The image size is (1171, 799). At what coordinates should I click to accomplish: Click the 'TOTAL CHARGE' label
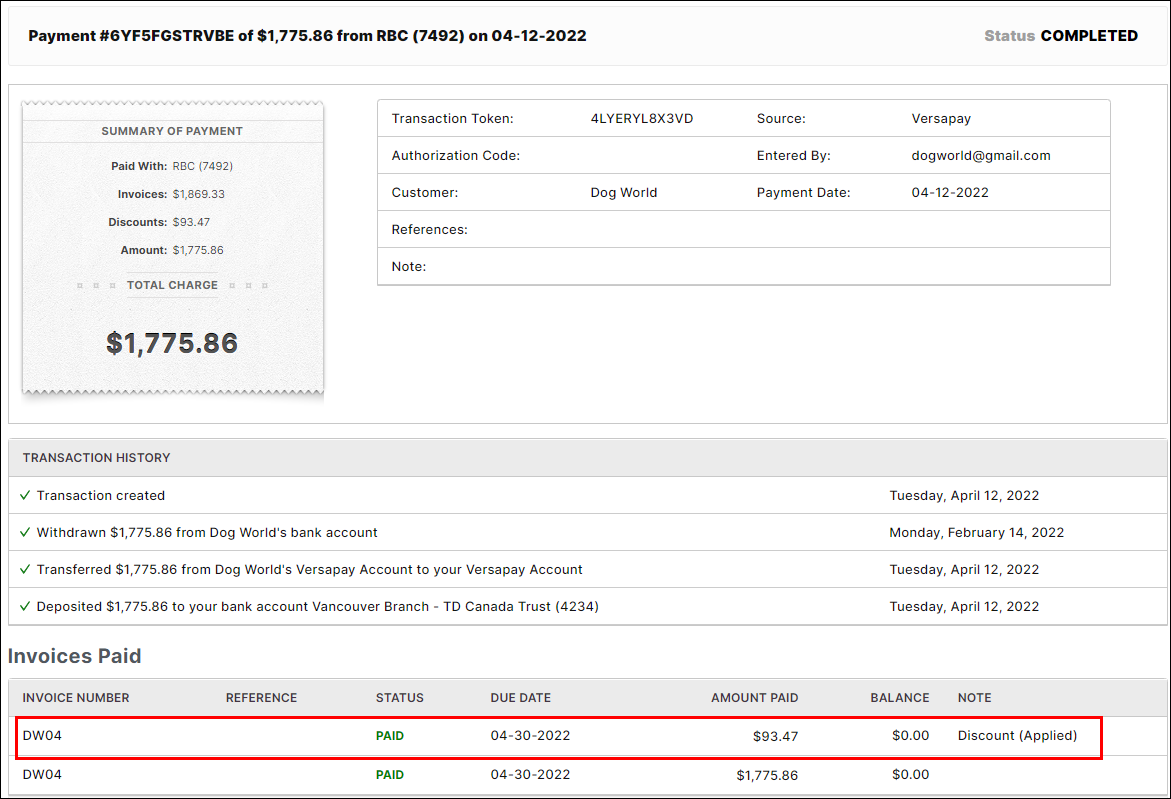[173, 285]
